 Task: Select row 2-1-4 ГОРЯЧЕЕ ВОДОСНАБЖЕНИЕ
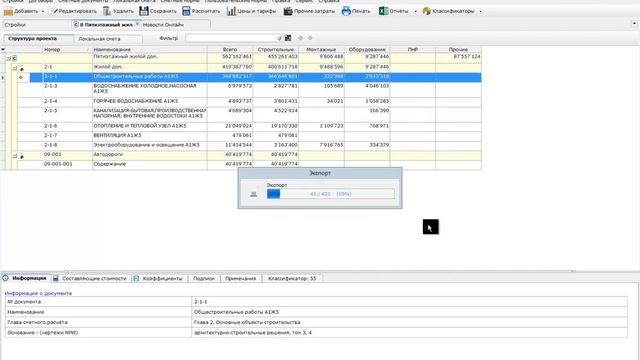[249, 101]
